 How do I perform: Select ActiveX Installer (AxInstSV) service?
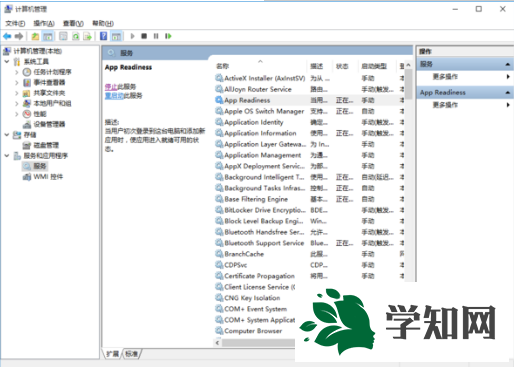(x=309, y=78)
